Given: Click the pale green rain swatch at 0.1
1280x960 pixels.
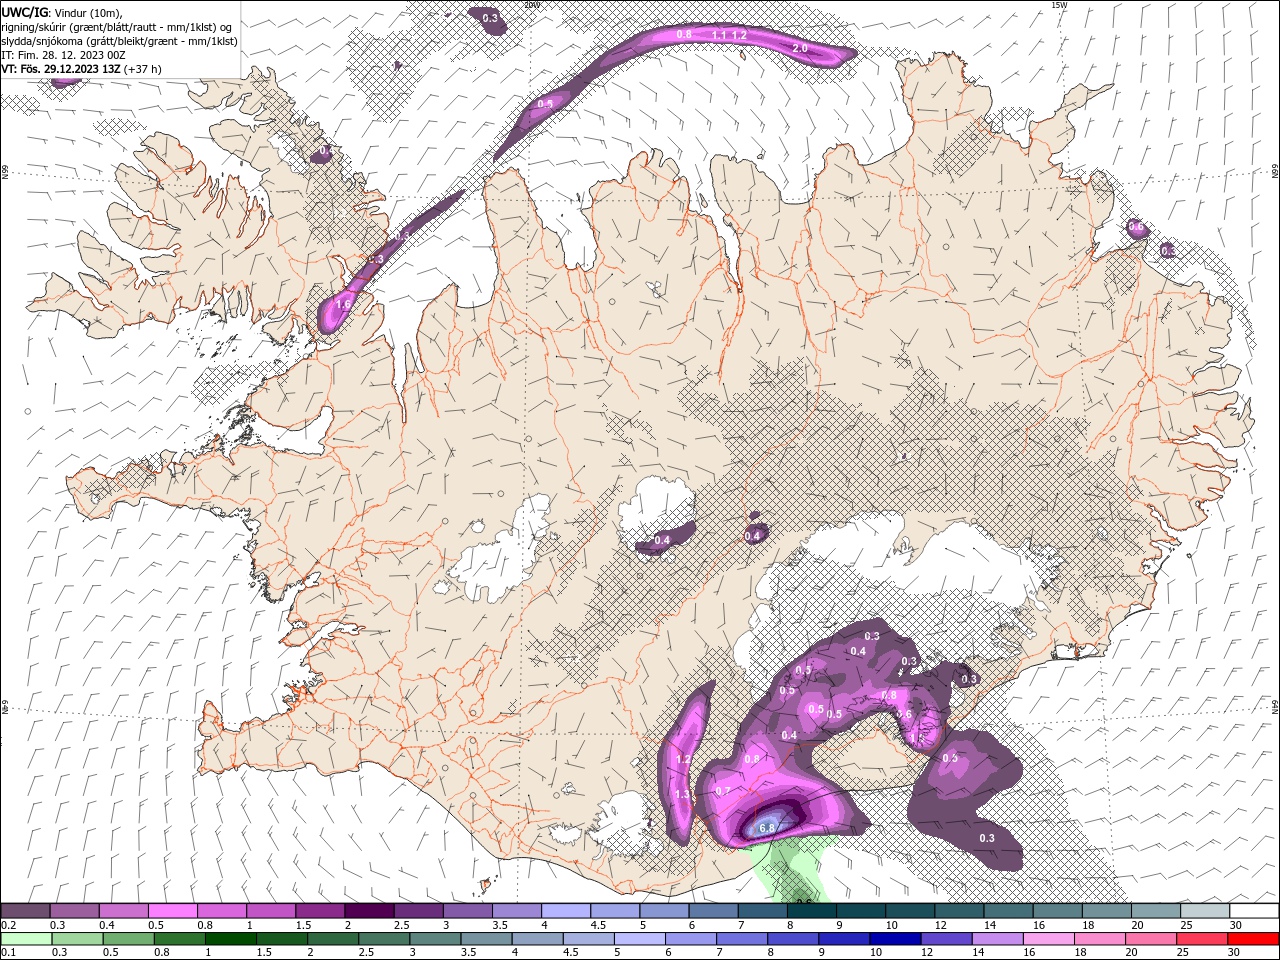Looking at the screenshot, I should coord(25,939).
